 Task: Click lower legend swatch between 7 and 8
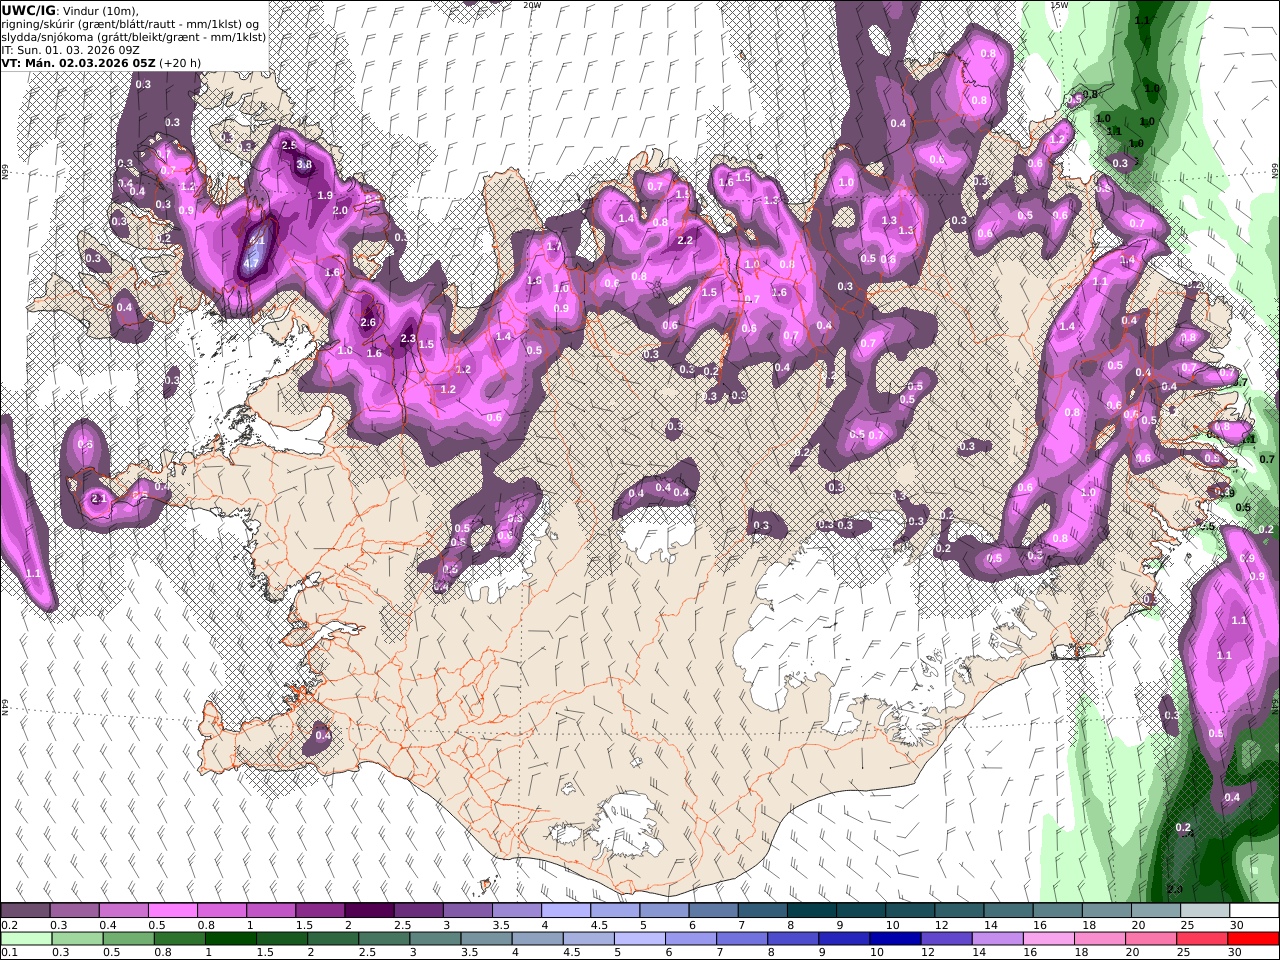(x=741, y=939)
